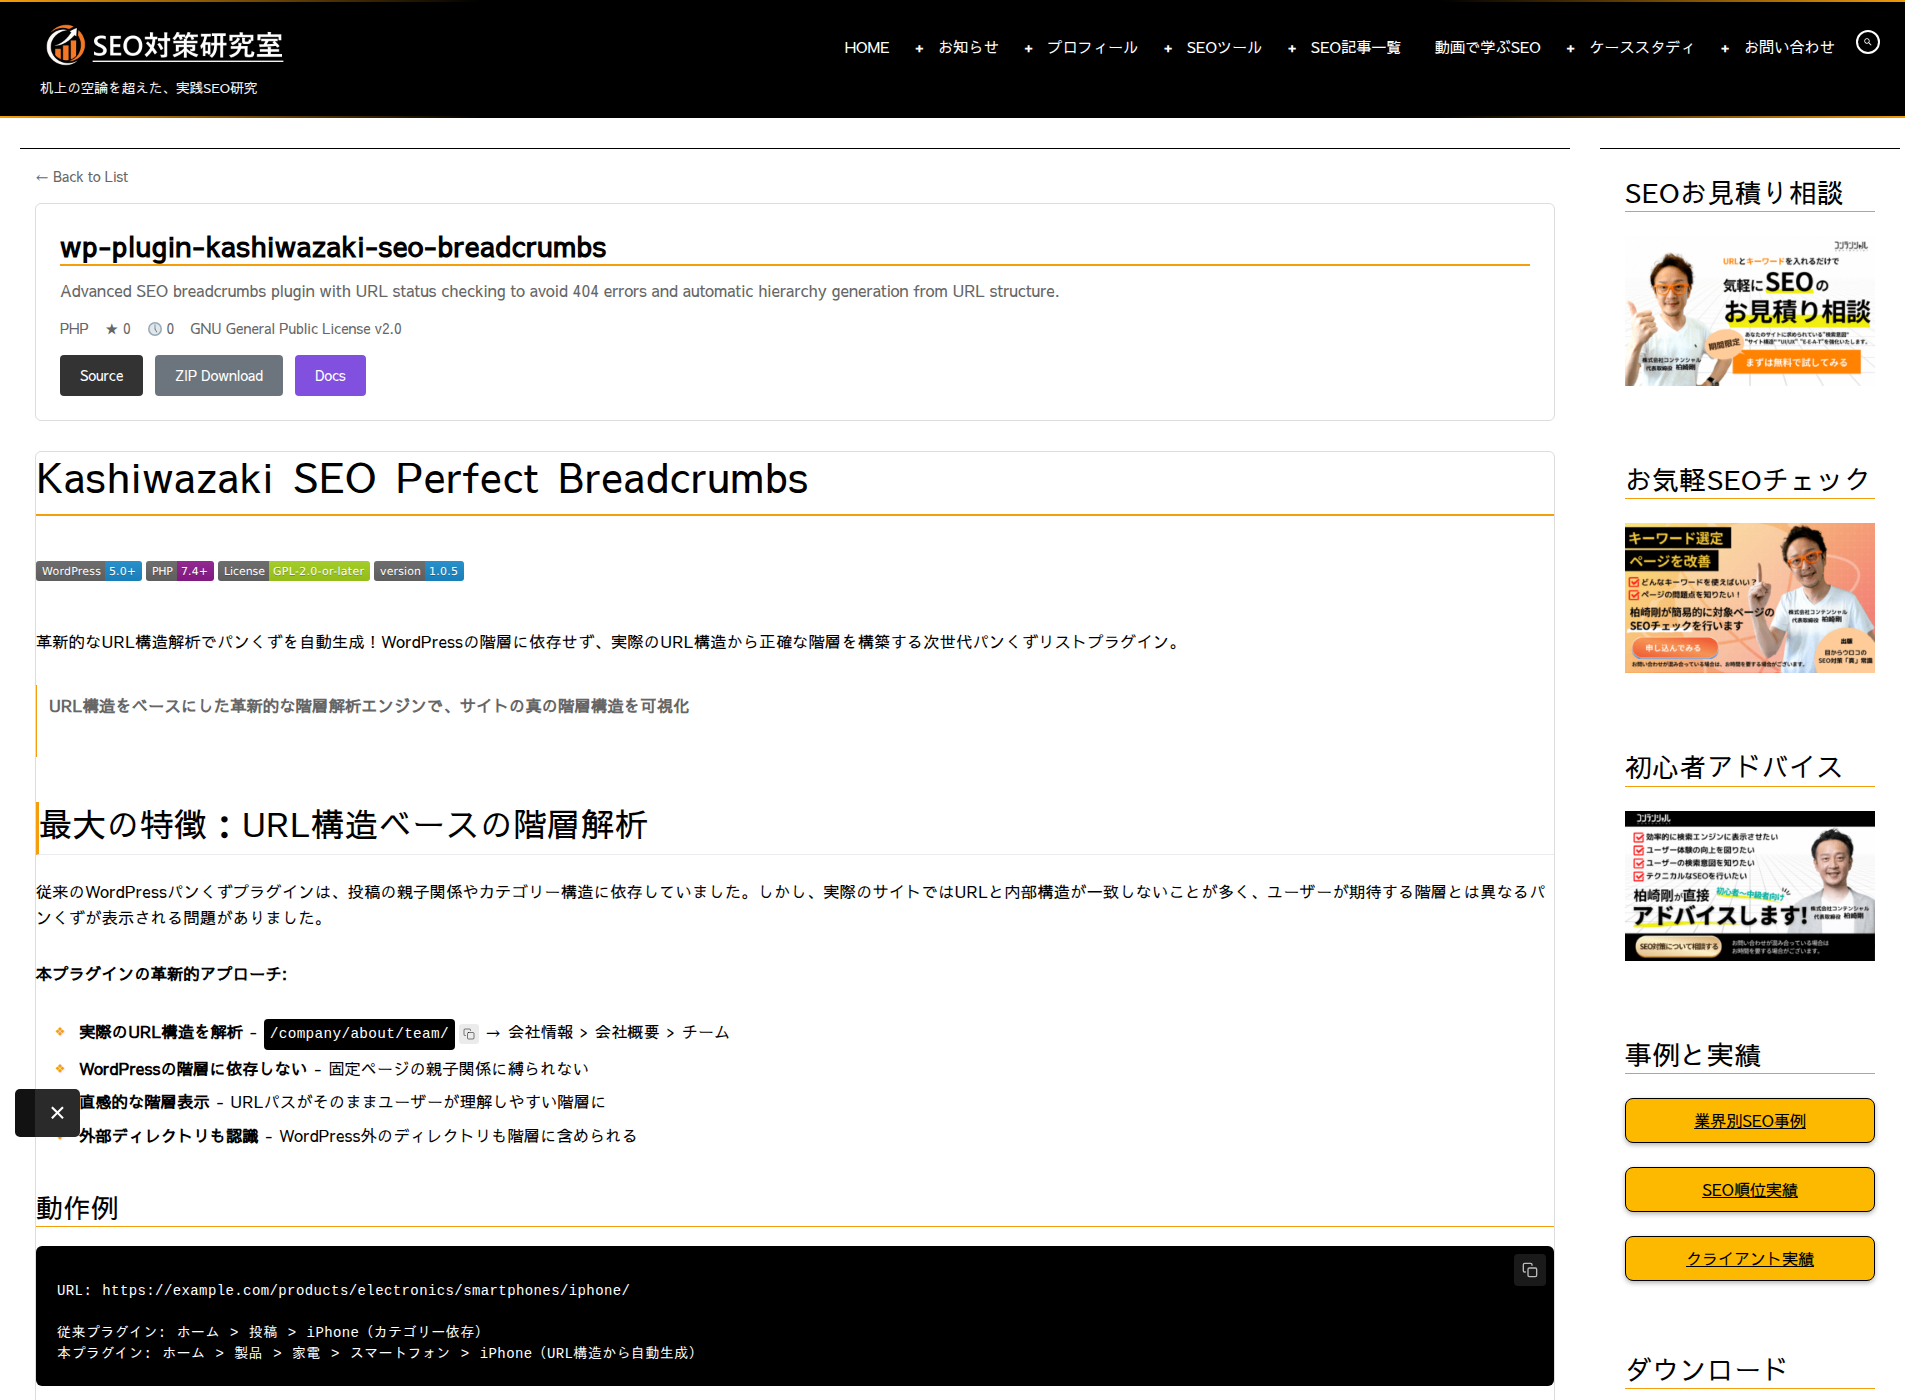Open the Source repository
Screen dimensions: 1905x1400
(x=100, y=375)
